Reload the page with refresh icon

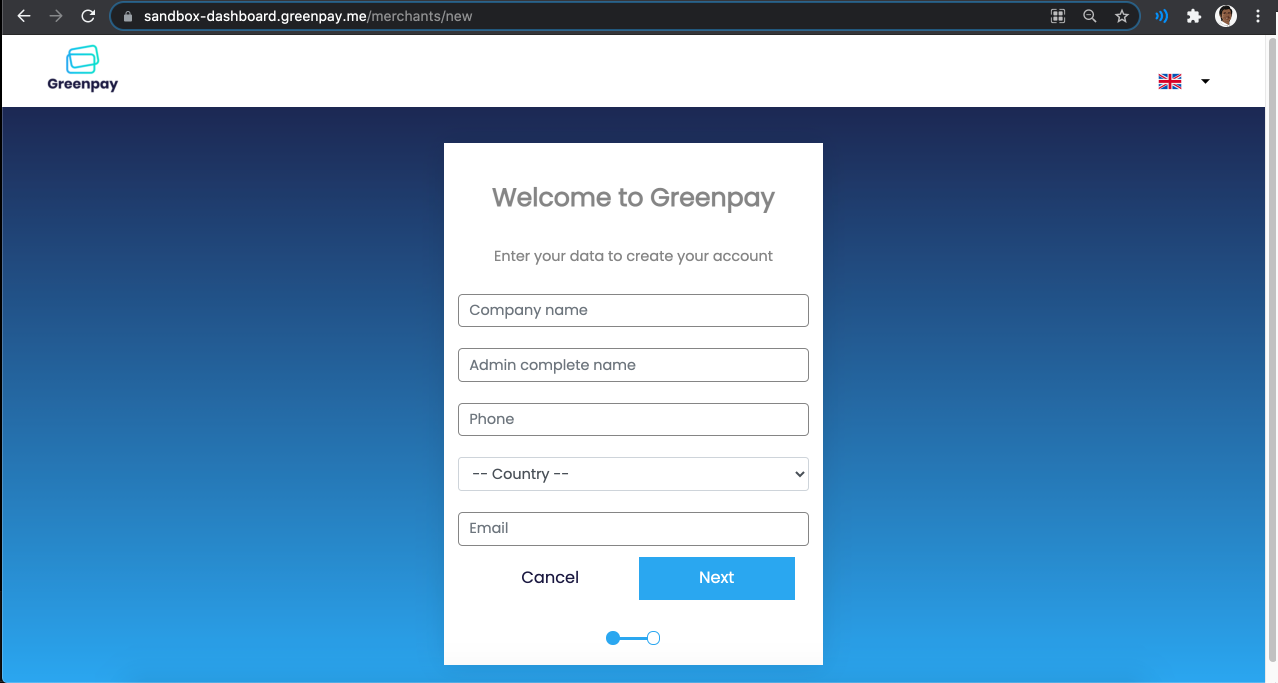(x=88, y=16)
